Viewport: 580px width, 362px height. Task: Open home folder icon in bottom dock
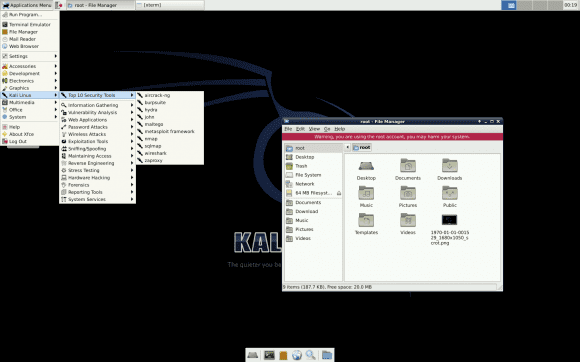coord(327,355)
